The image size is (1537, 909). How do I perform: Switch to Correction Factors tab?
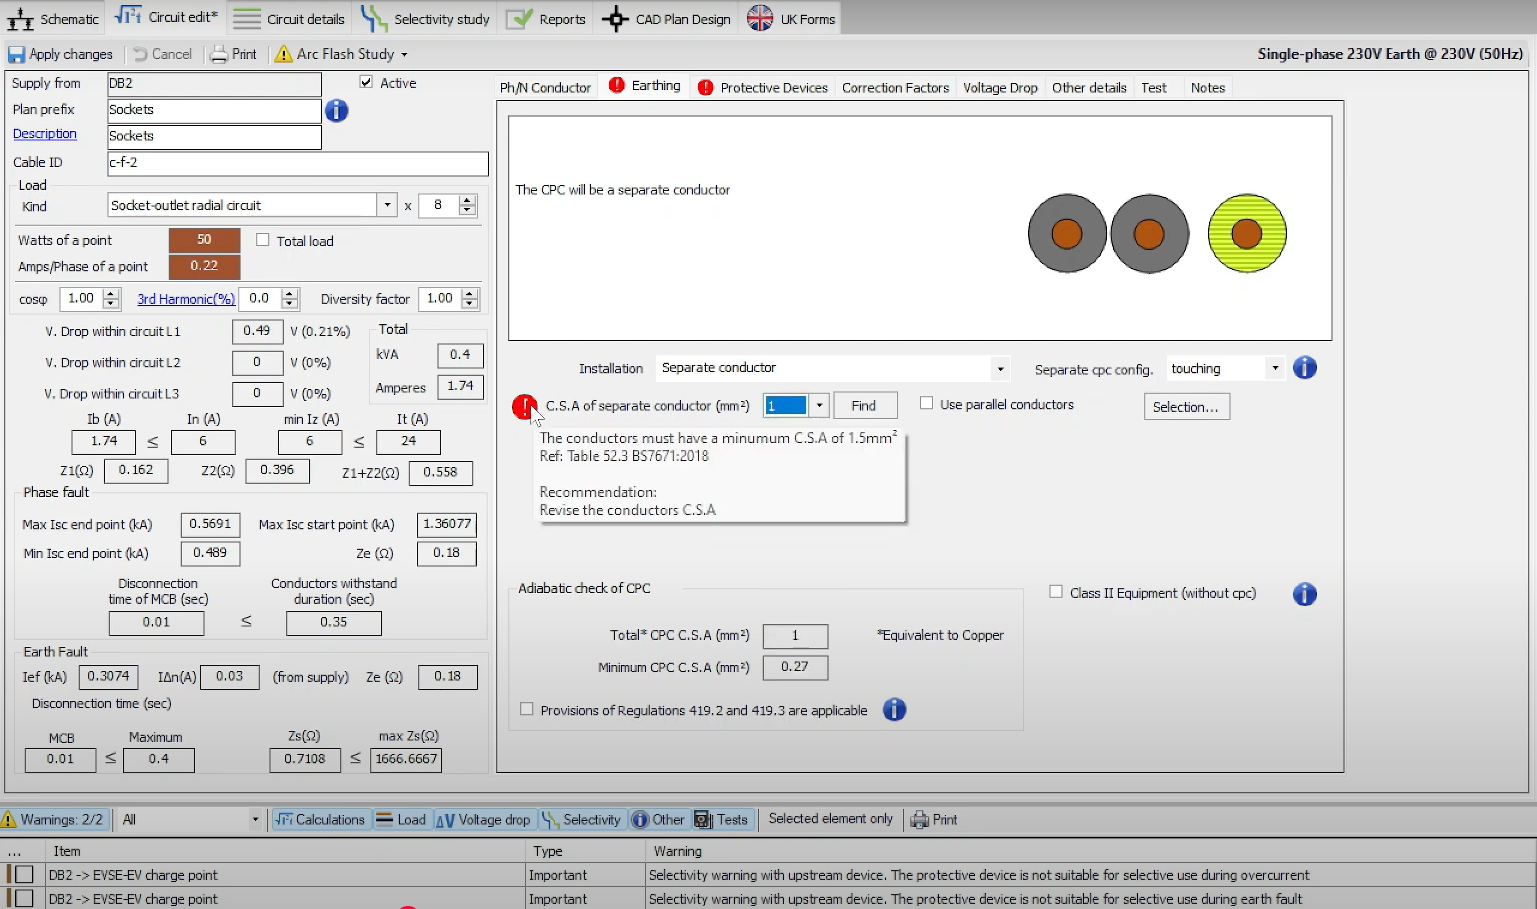895,88
